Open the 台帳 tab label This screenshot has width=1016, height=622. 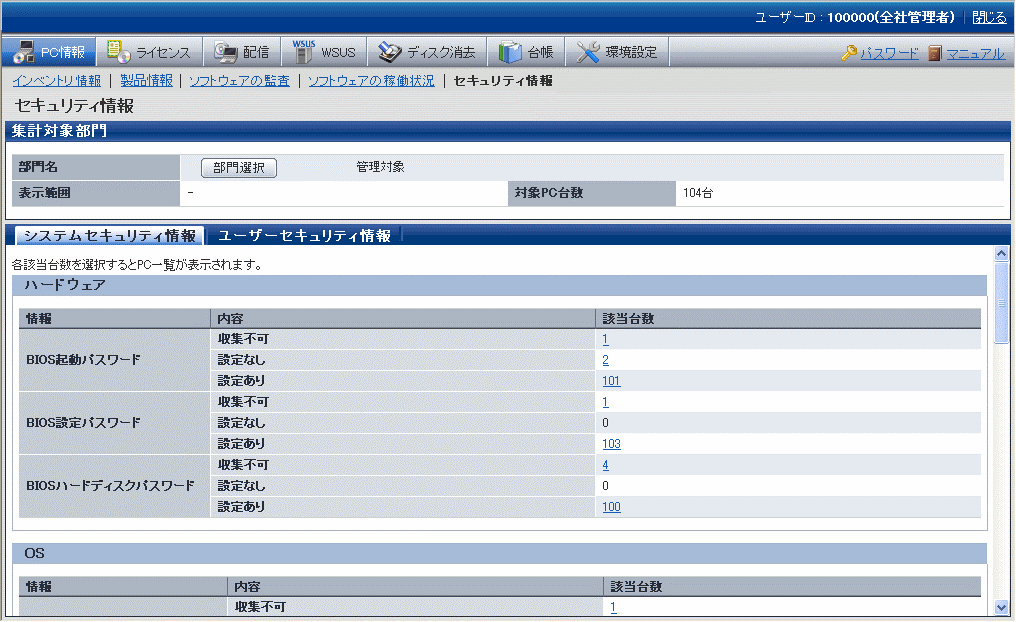click(x=540, y=52)
